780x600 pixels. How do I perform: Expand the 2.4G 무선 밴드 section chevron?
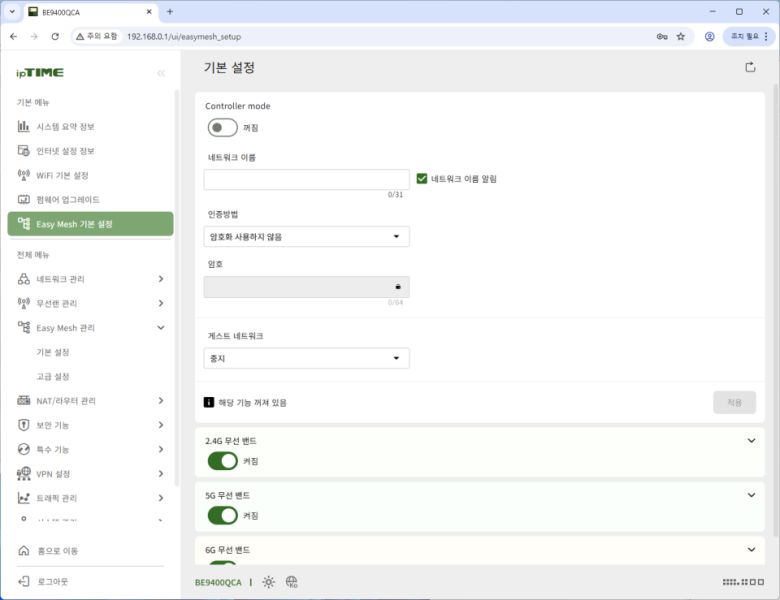(x=751, y=440)
